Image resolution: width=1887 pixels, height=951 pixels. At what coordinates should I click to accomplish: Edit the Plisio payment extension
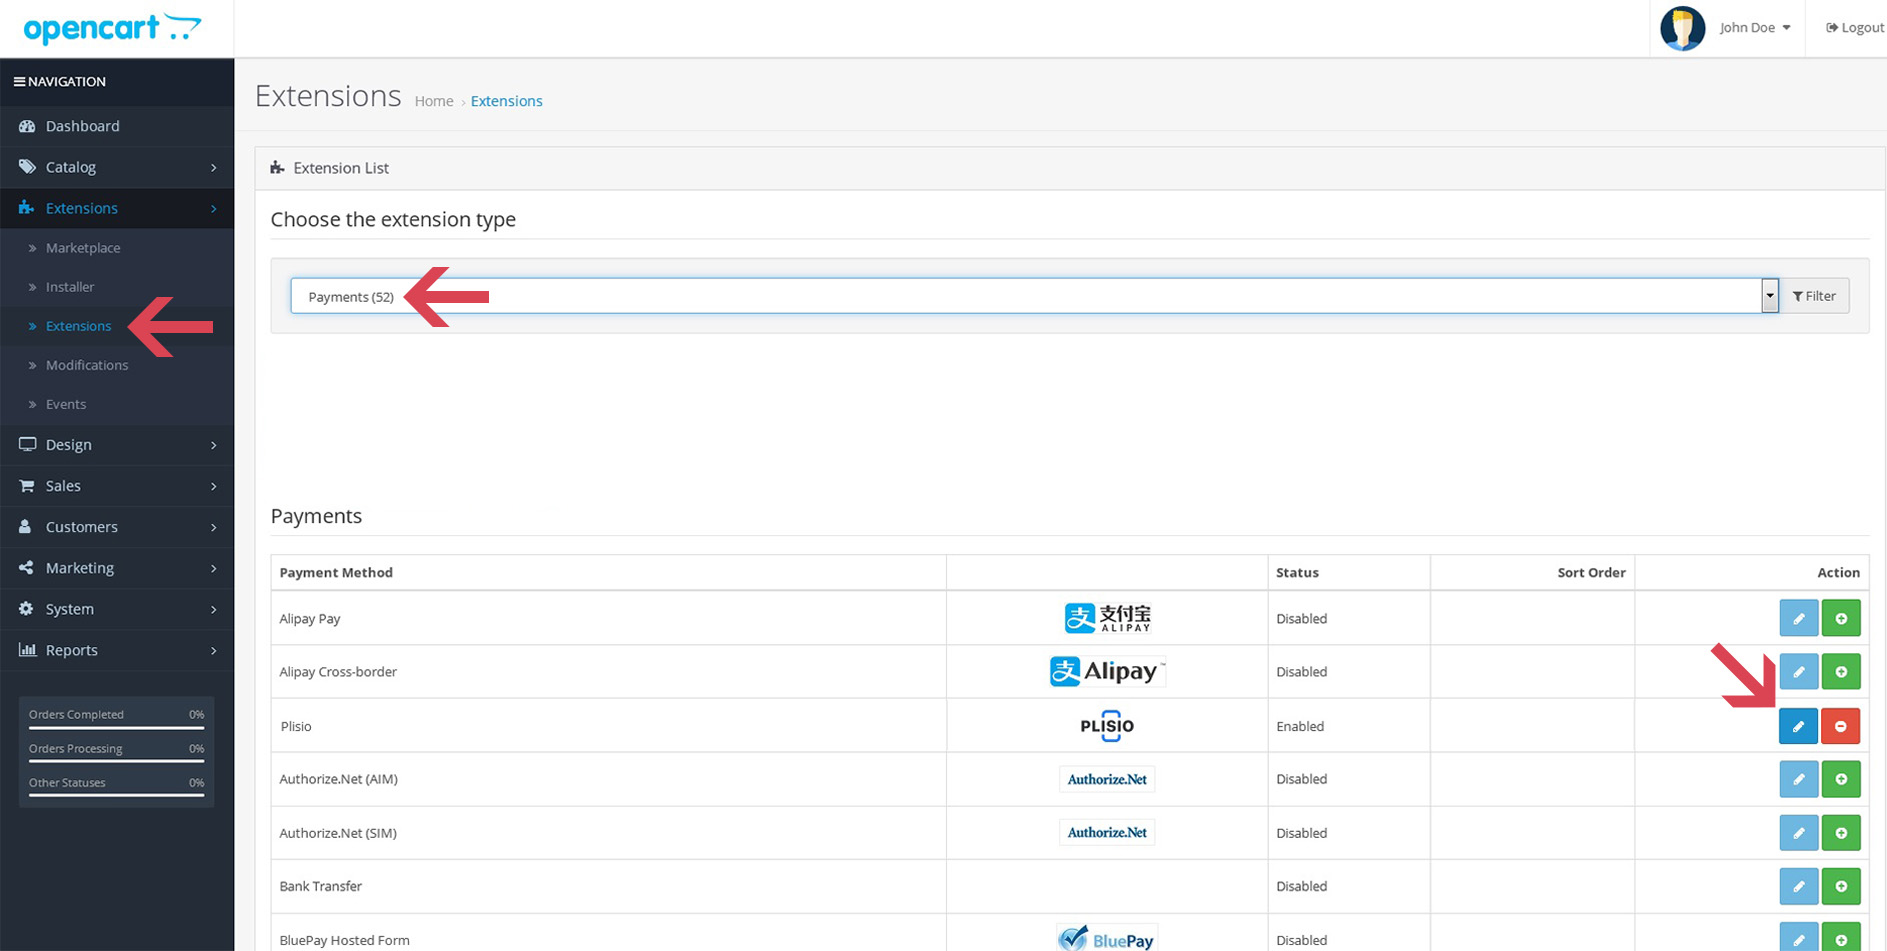(x=1798, y=726)
